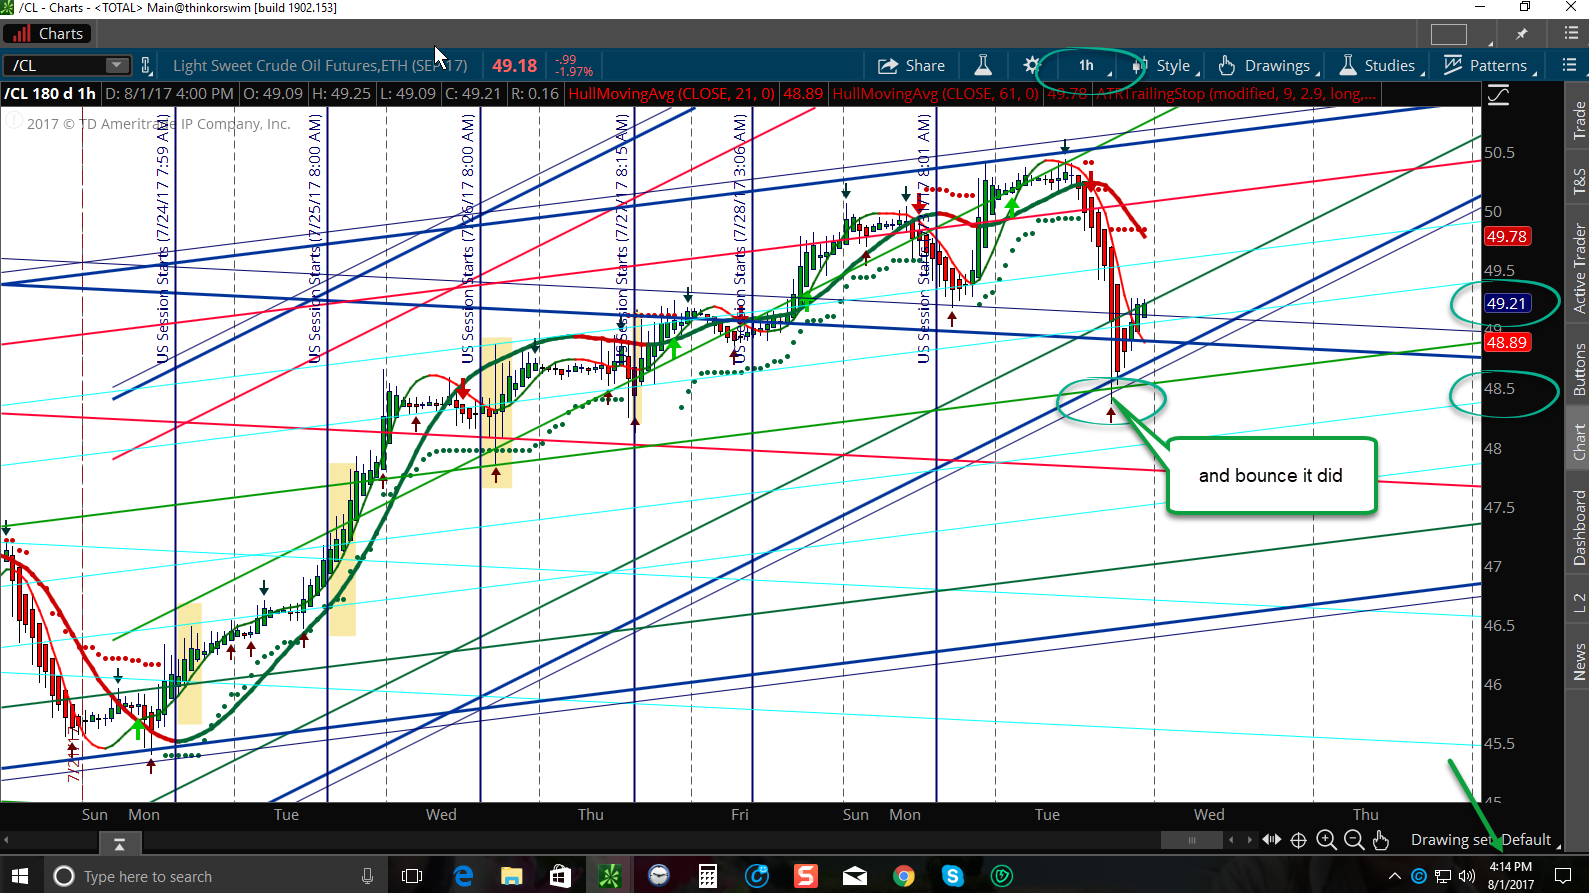
Task: Open Skype from taskbar
Action: tap(953, 876)
